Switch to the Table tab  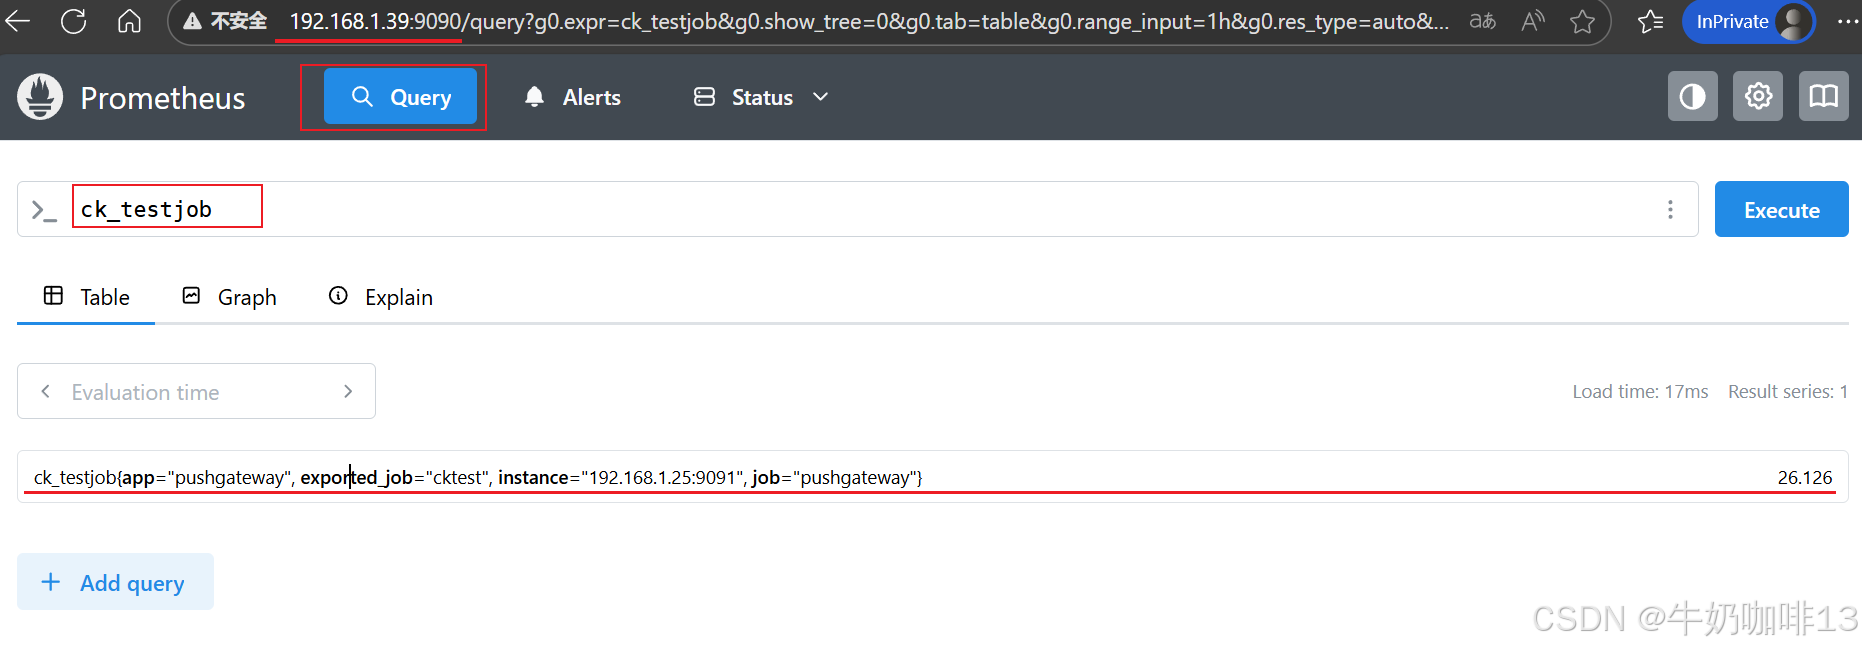tap(86, 297)
